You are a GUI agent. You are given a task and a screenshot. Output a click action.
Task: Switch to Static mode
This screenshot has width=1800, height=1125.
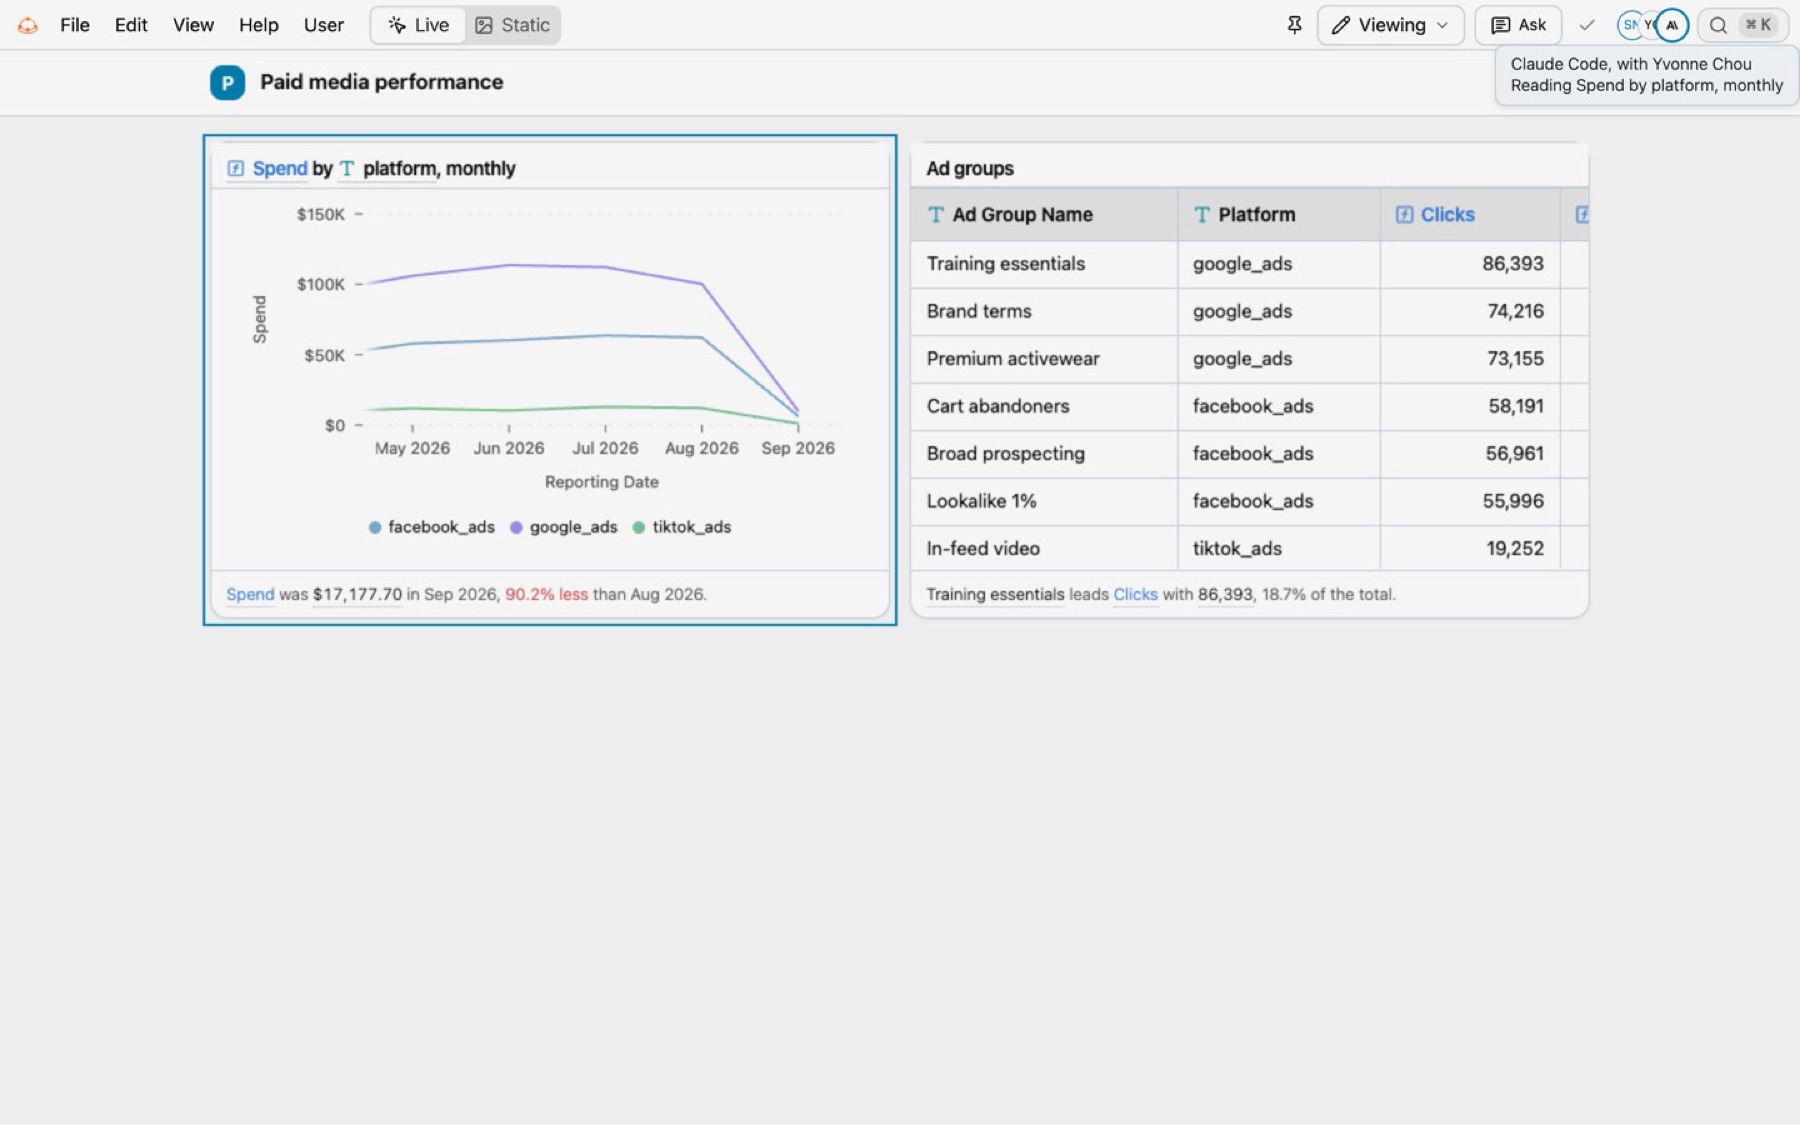click(512, 25)
